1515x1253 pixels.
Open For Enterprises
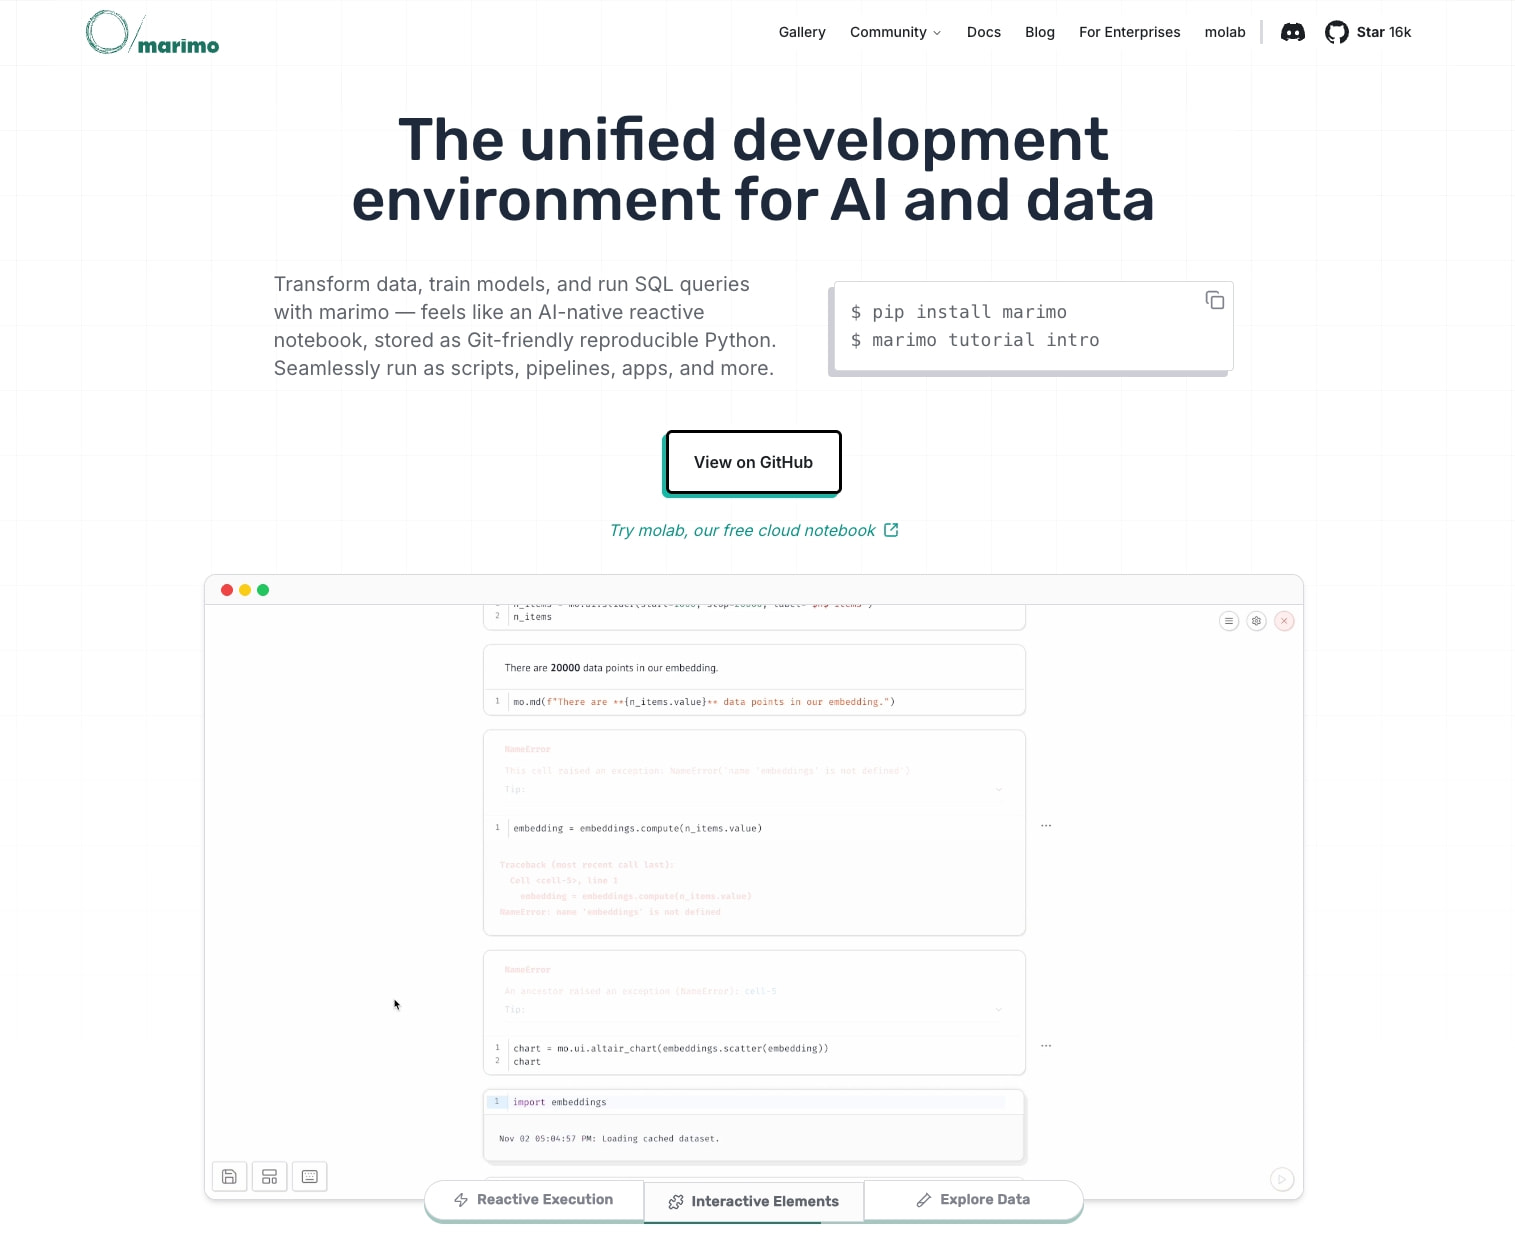pyautogui.click(x=1129, y=32)
